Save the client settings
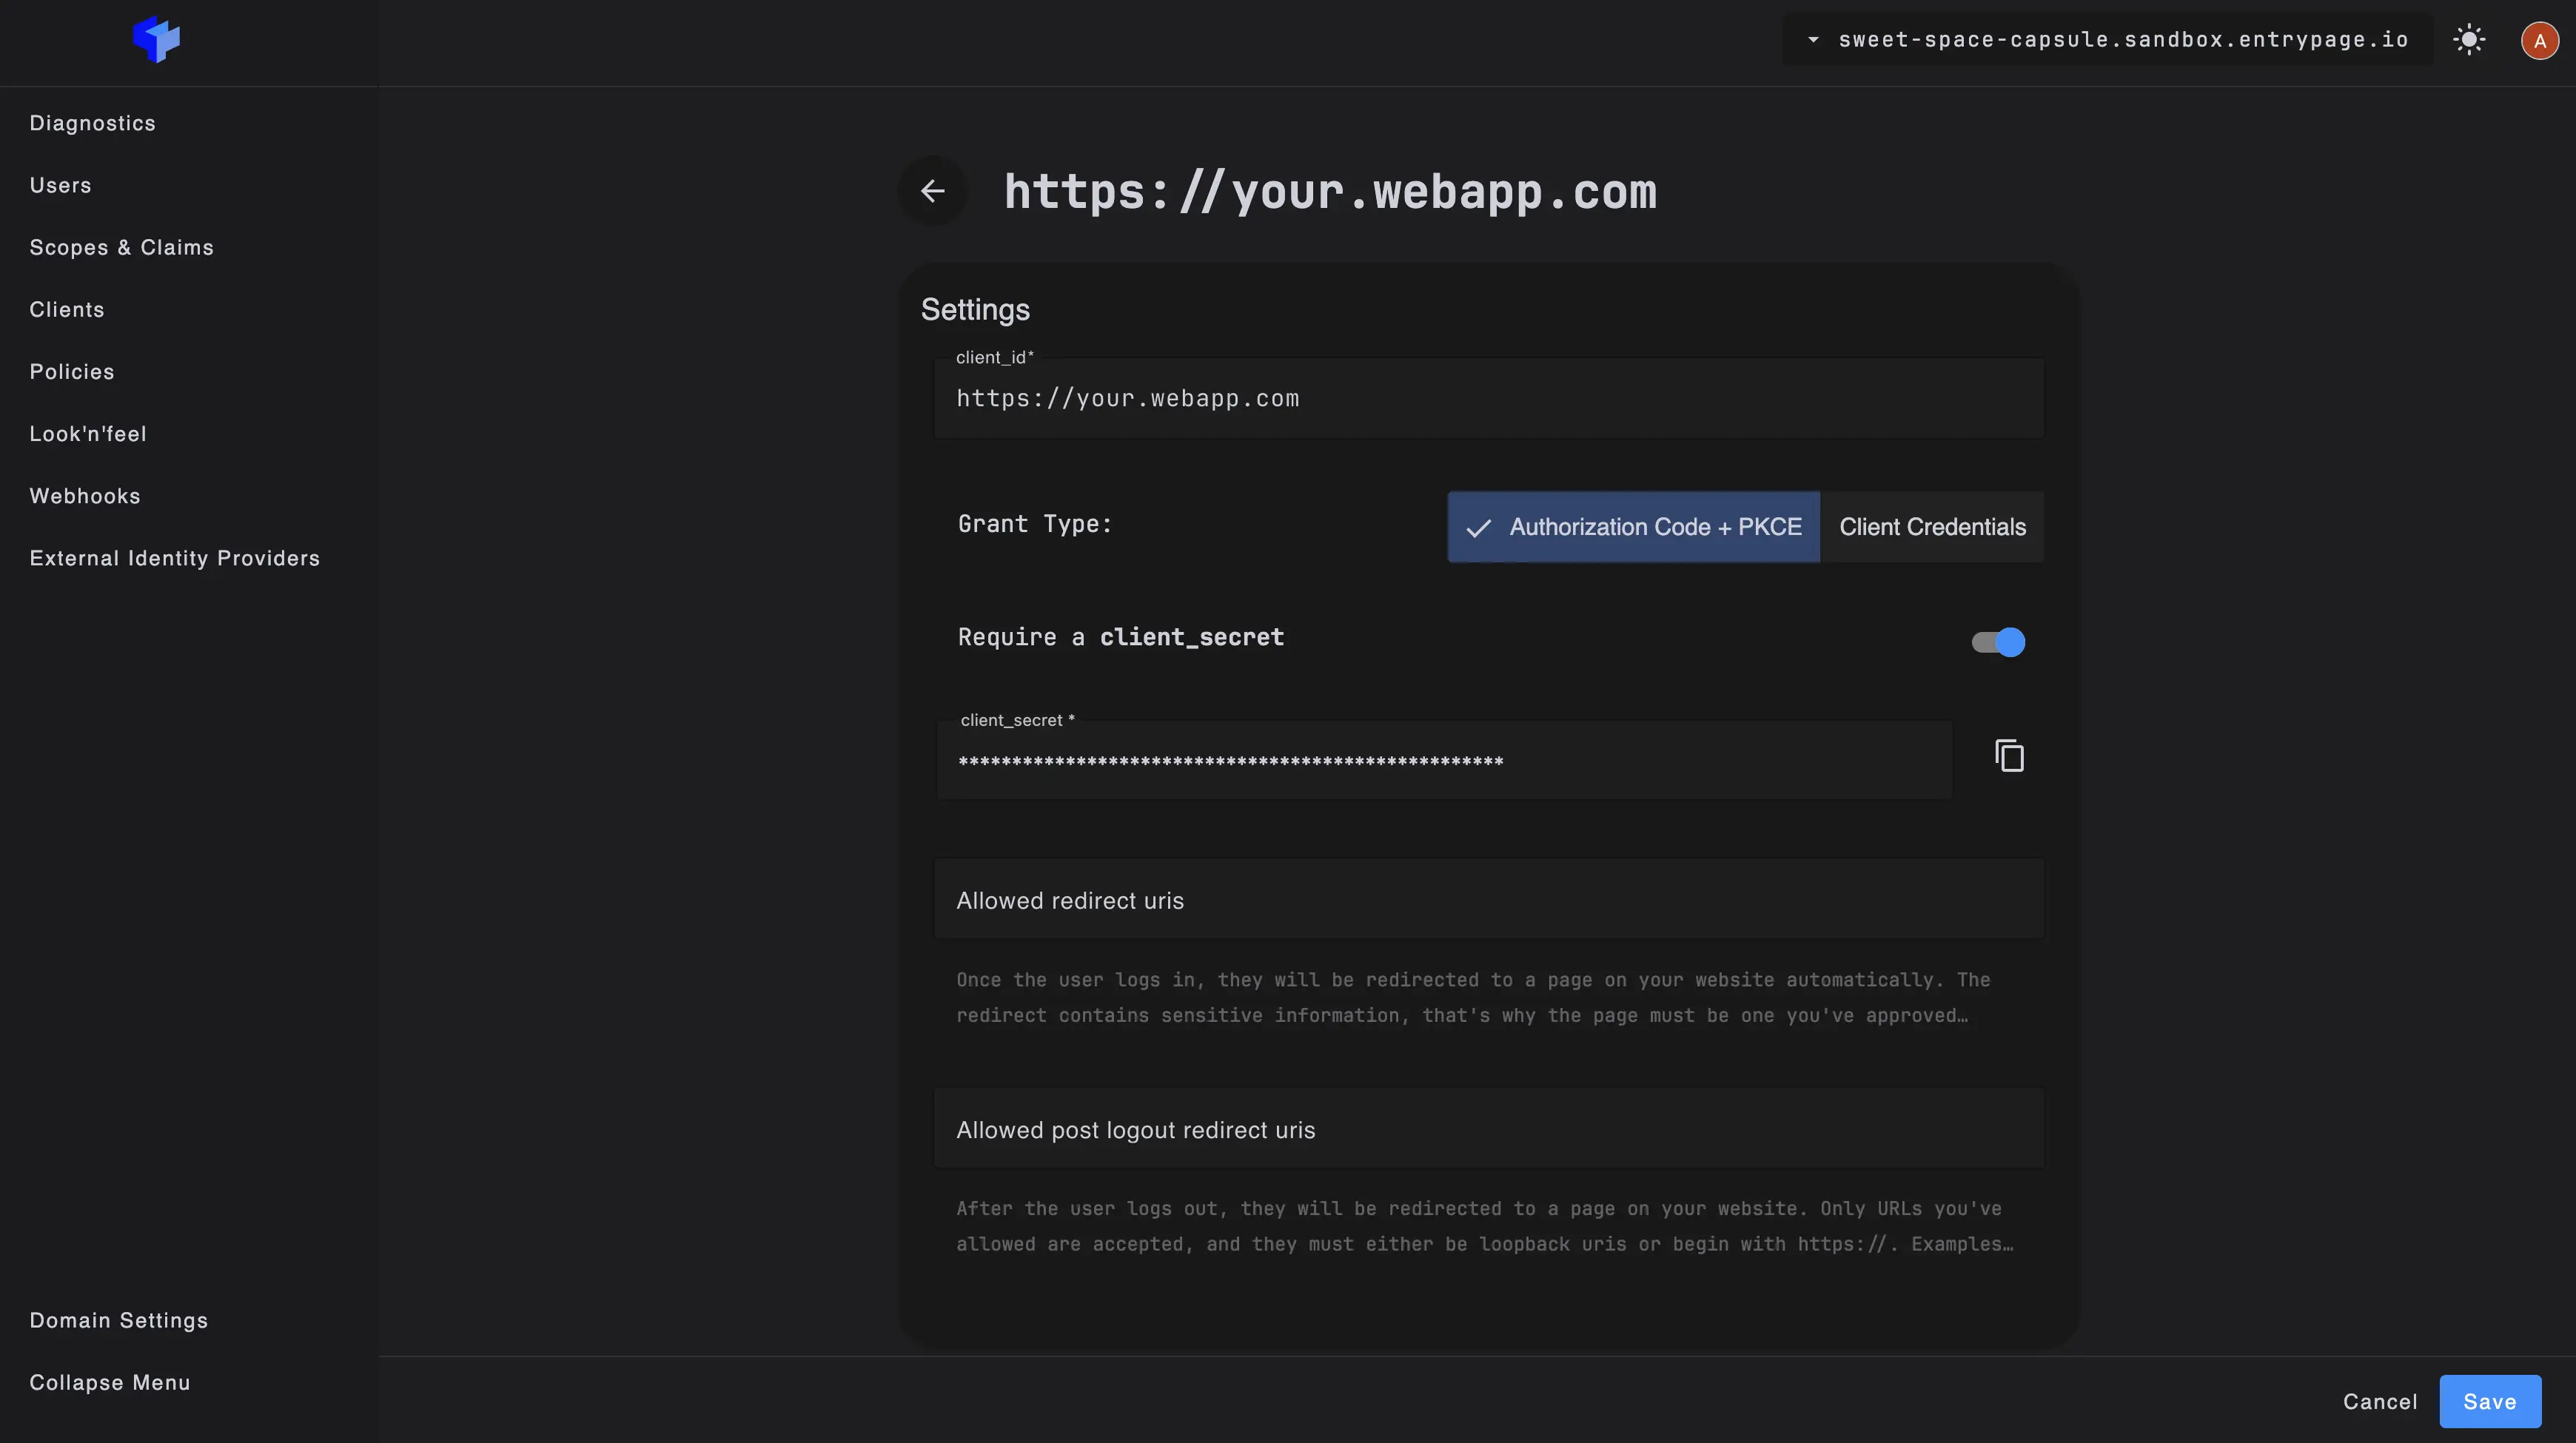Image resolution: width=2576 pixels, height=1443 pixels. pos(2490,1401)
